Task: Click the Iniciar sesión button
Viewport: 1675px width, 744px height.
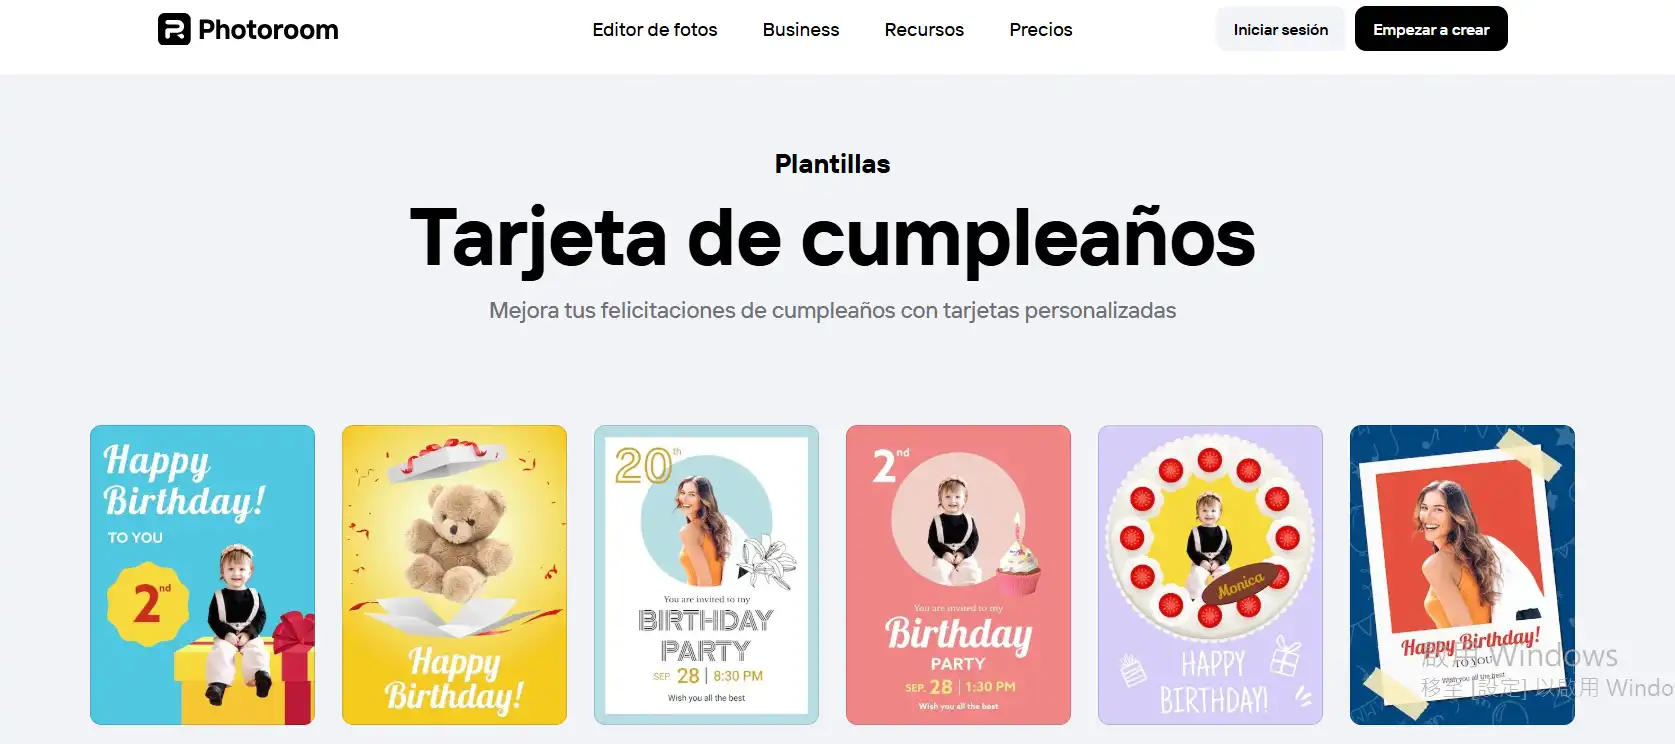Action: (x=1281, y=29)
